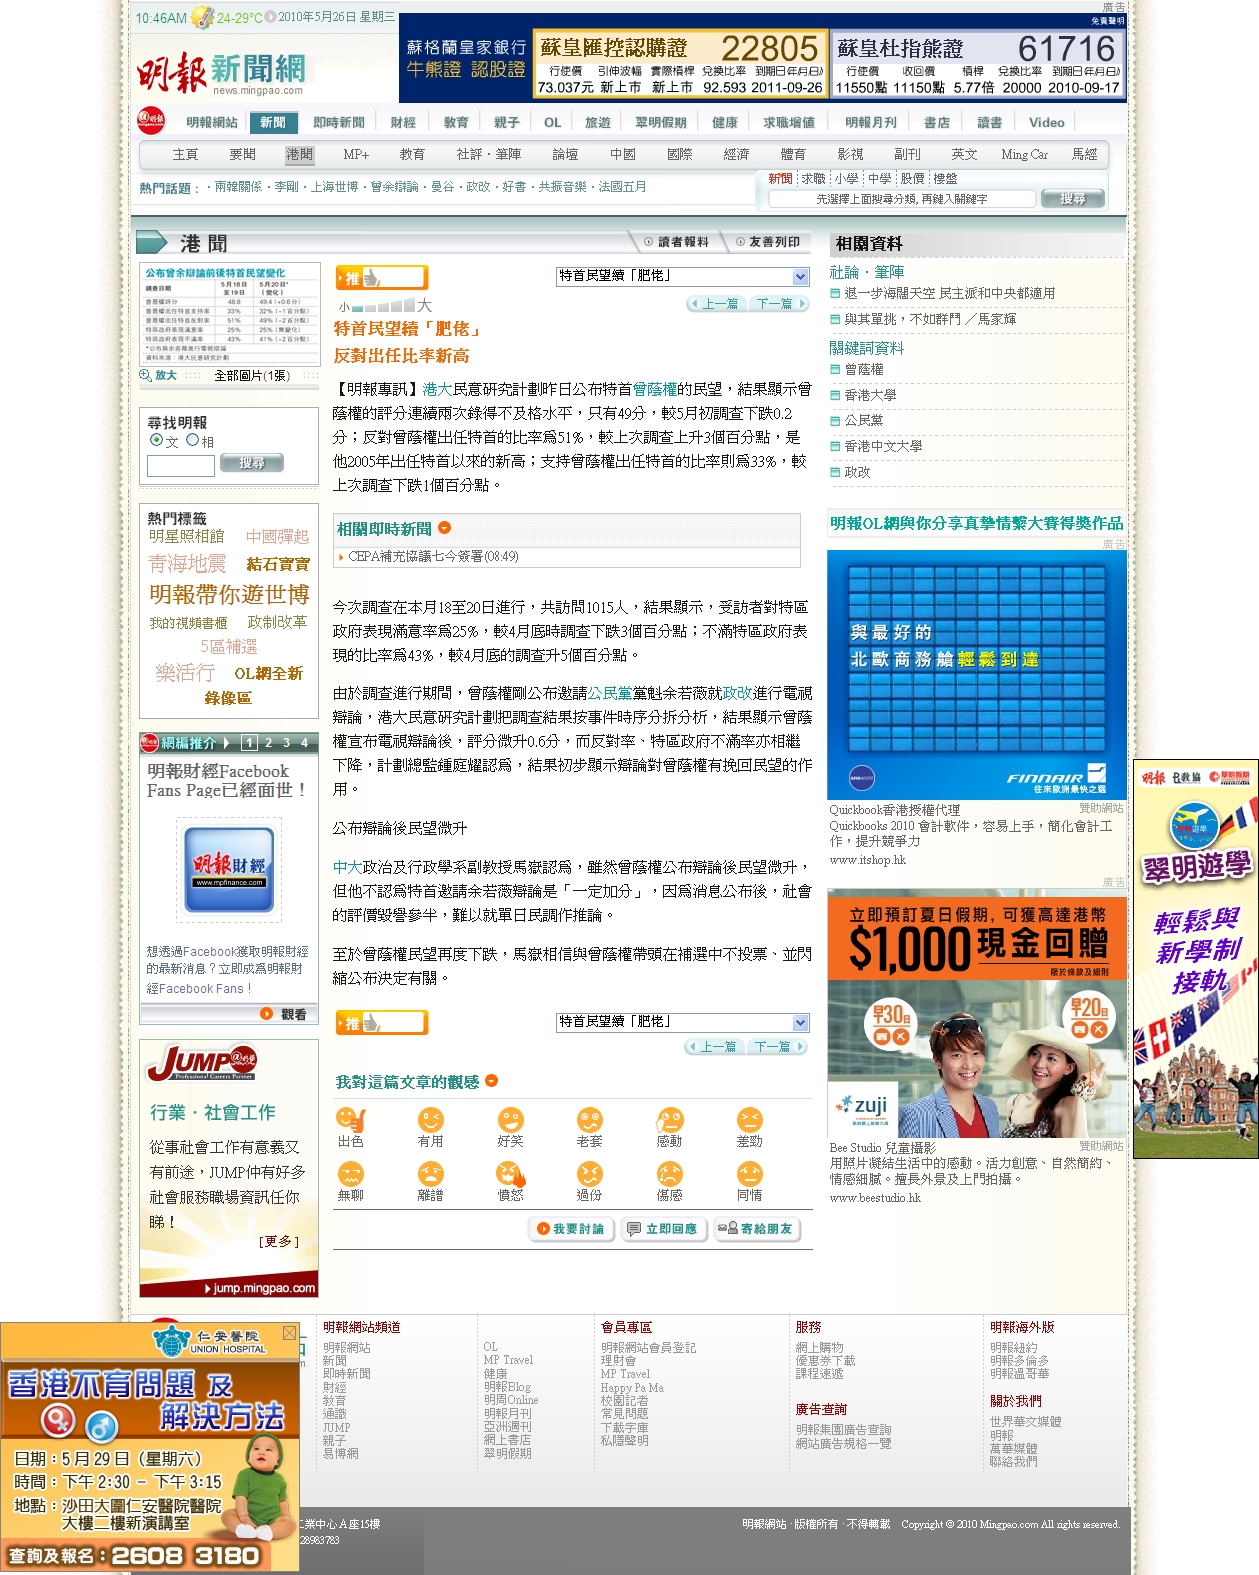This screenshot has height=1575, width=1259.
Task: Go to 國際 section in sub-menu
Action: 679,155
